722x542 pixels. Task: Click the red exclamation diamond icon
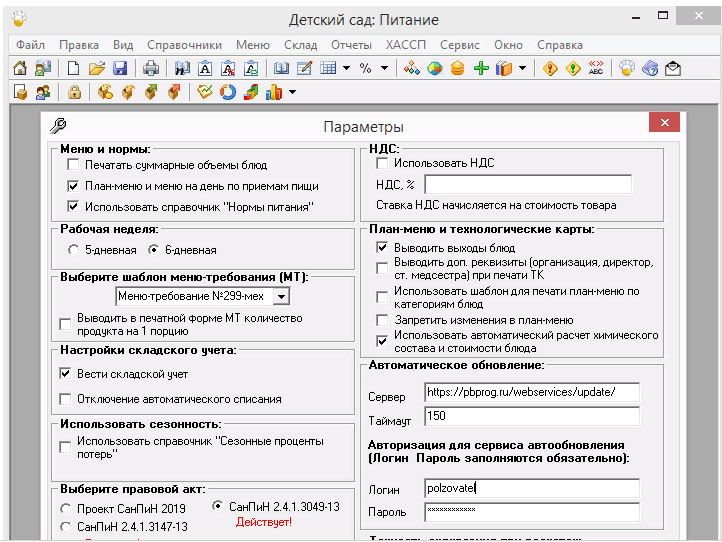pos(550,69)
